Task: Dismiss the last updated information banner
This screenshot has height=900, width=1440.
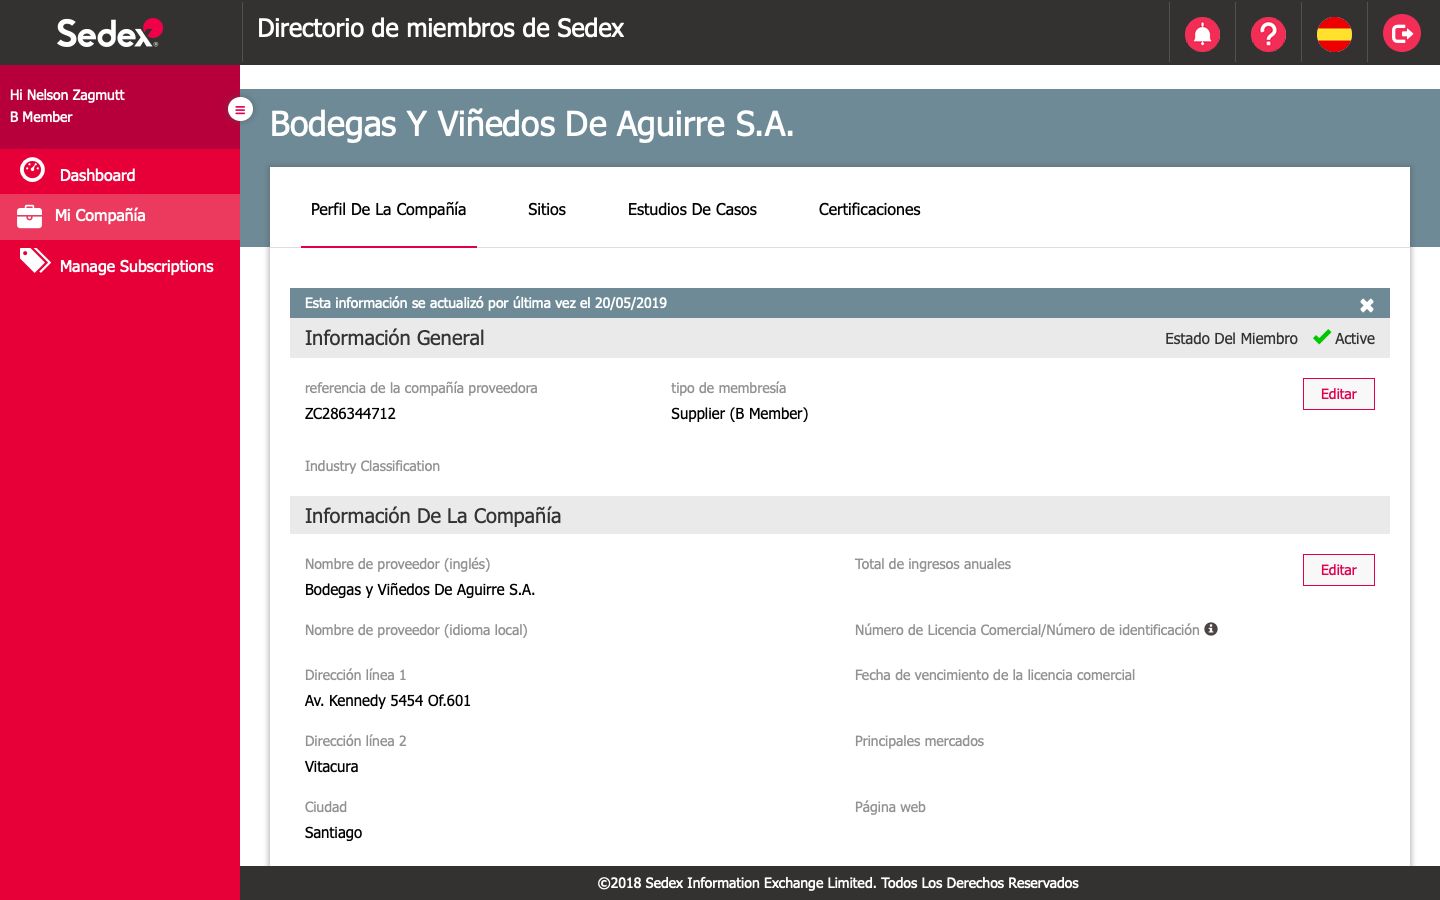Action: 1366,305
